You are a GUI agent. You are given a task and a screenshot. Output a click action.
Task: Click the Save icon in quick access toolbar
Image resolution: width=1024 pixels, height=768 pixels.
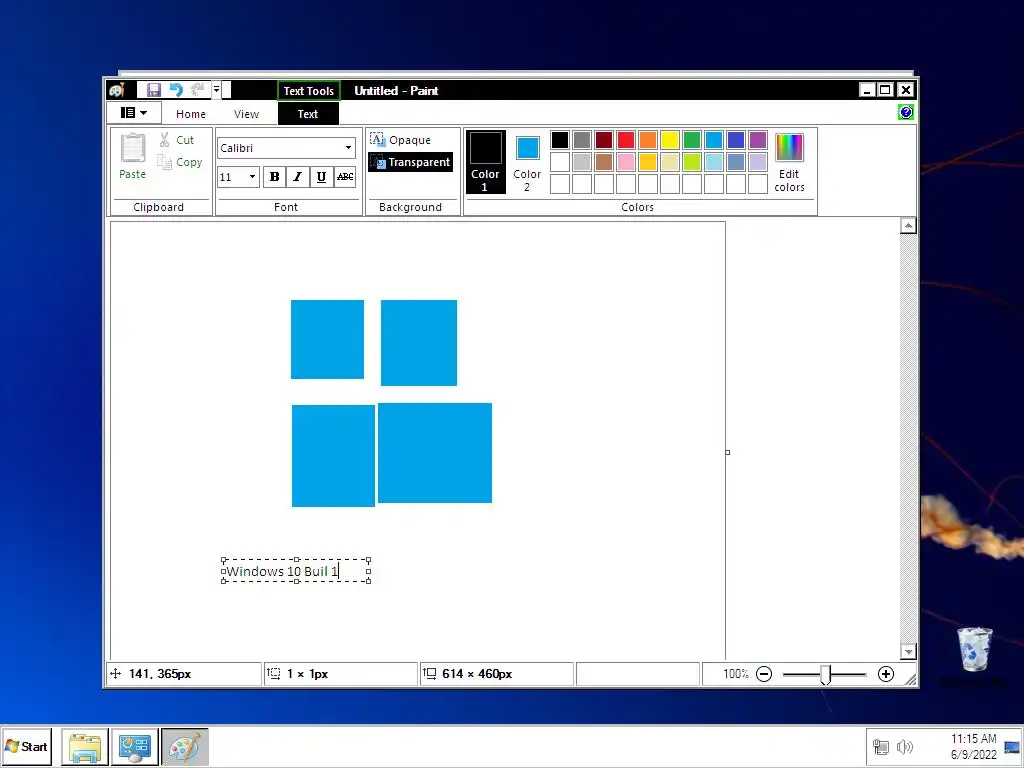(x=153, y=90)
